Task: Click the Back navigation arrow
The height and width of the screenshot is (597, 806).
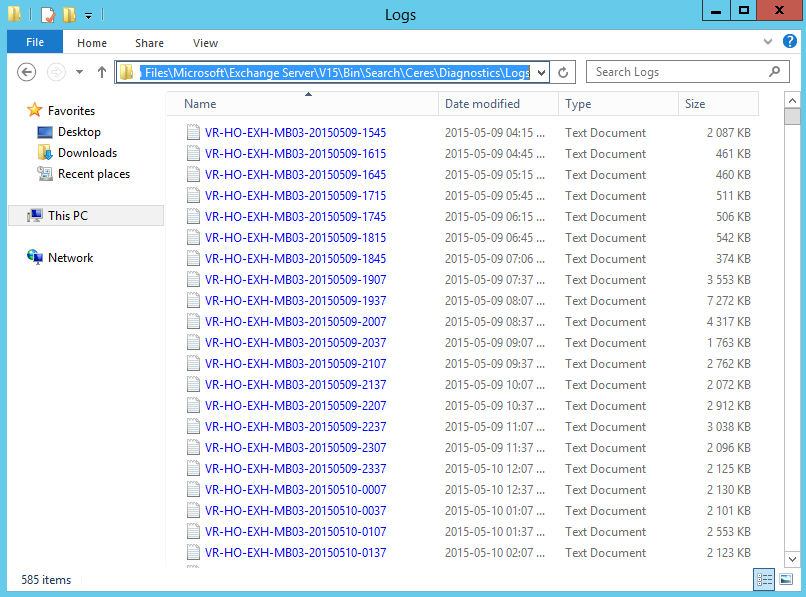Action: coord(26,72)
